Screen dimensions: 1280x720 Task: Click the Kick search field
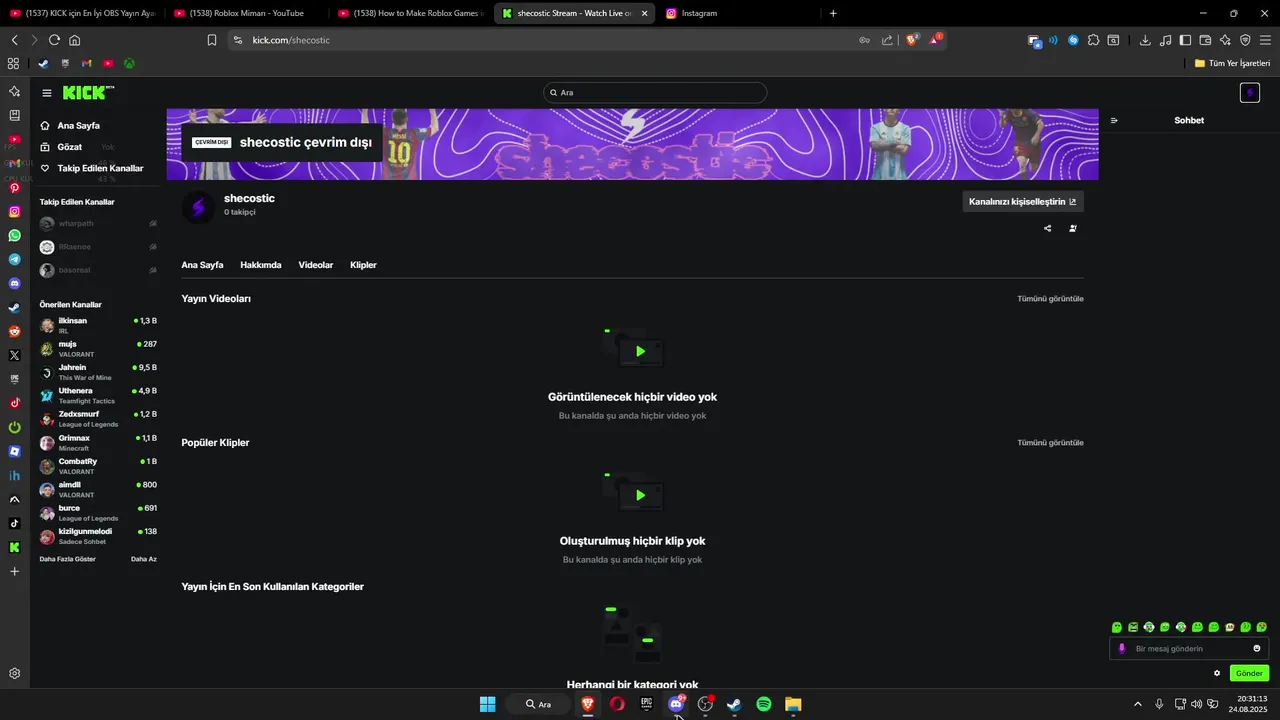tap(655, 92)
